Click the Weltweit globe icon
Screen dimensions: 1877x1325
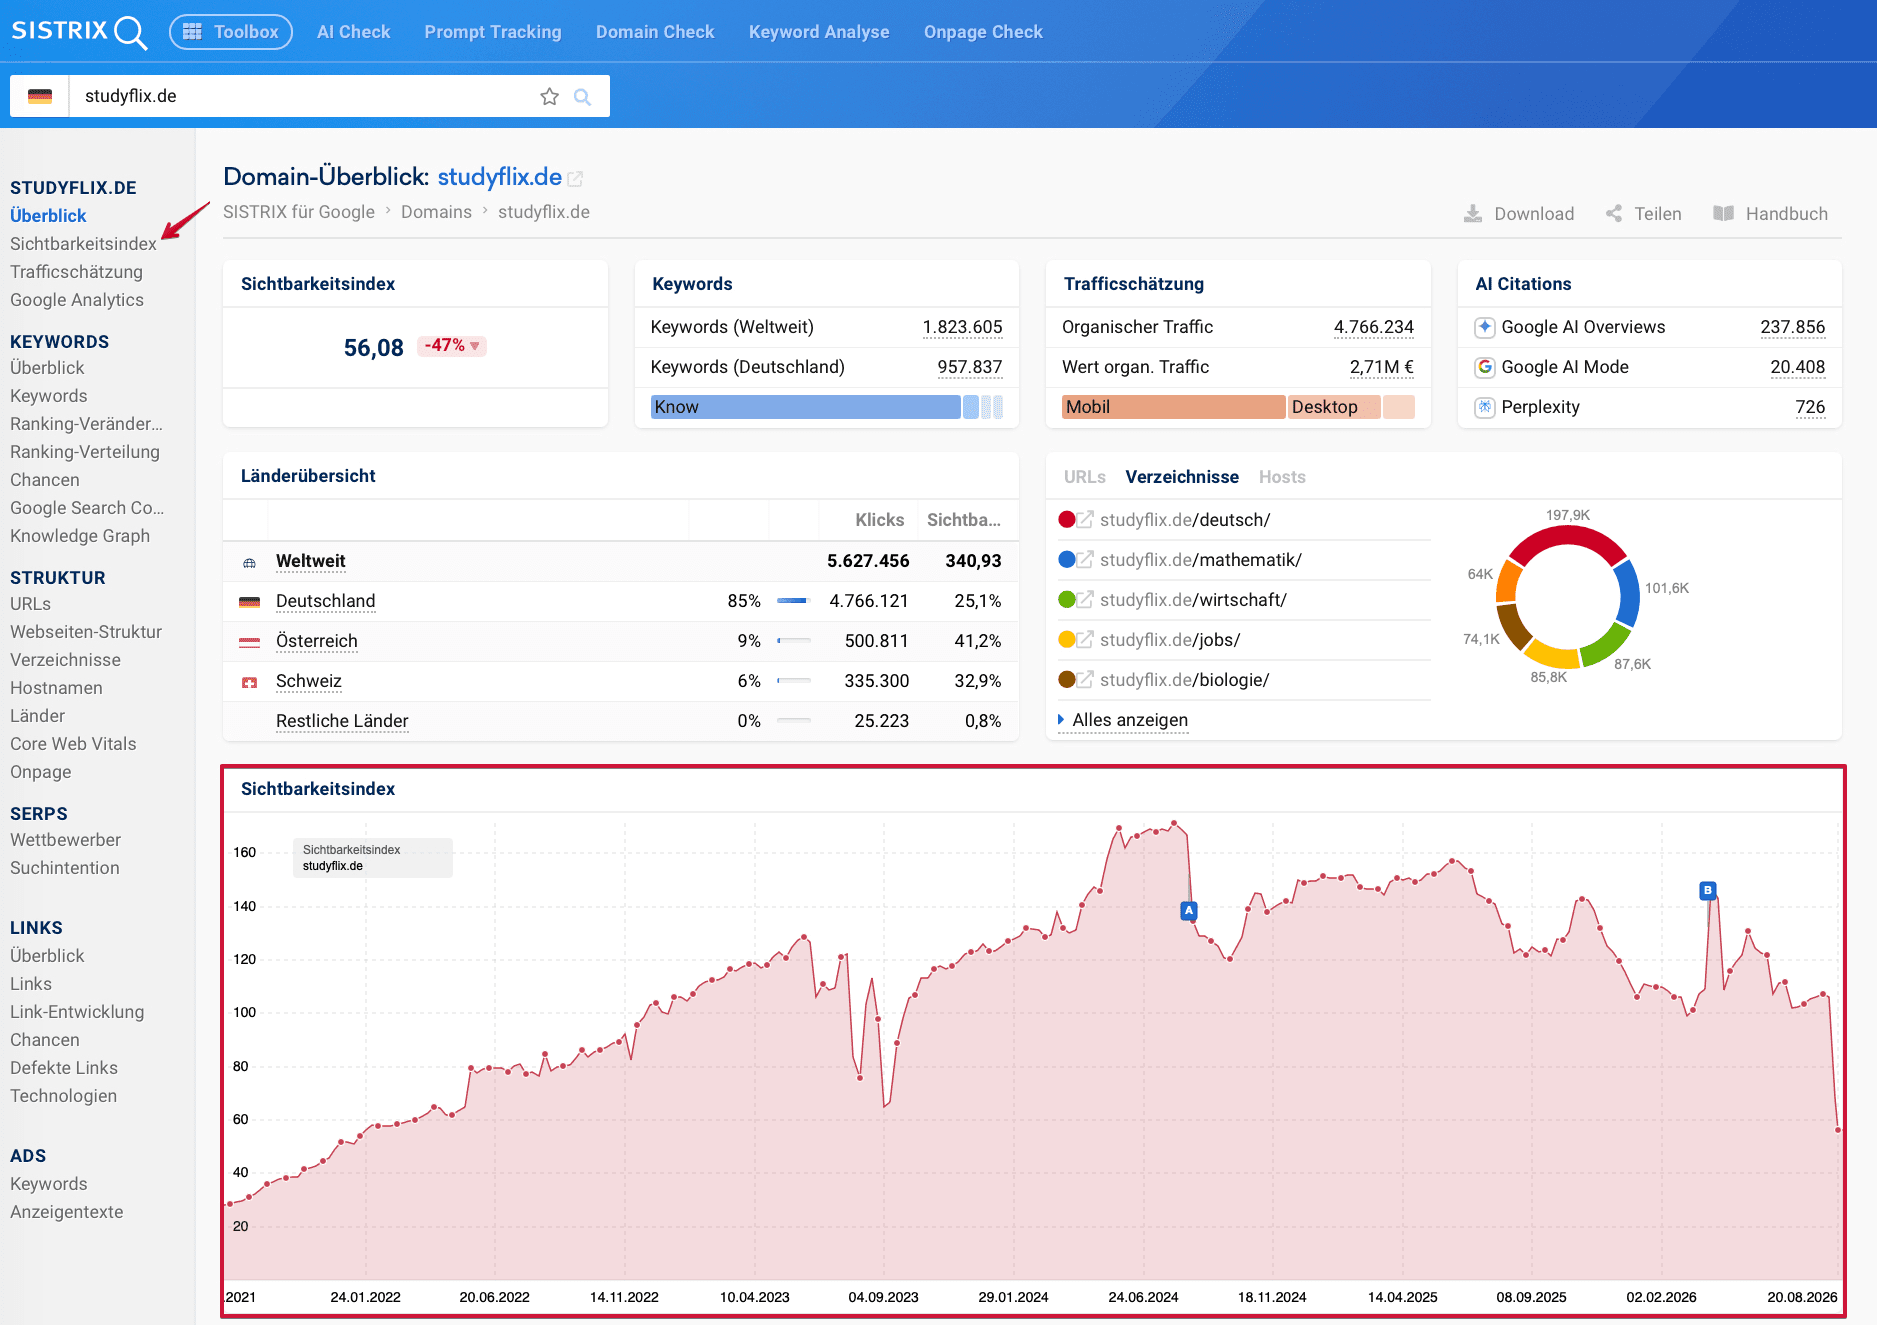click(249, 563)
